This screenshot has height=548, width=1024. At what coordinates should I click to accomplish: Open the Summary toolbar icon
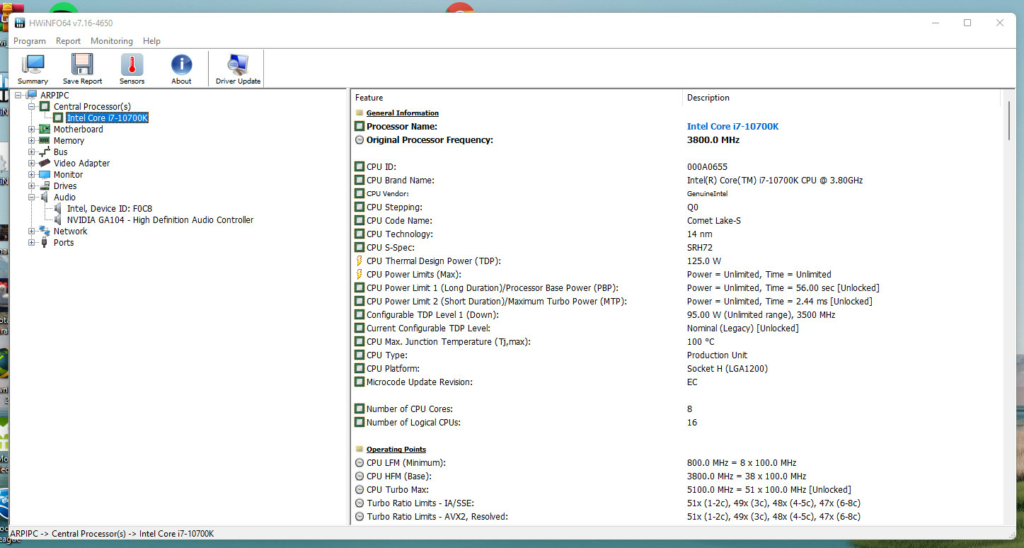click(x=33, y=69)
